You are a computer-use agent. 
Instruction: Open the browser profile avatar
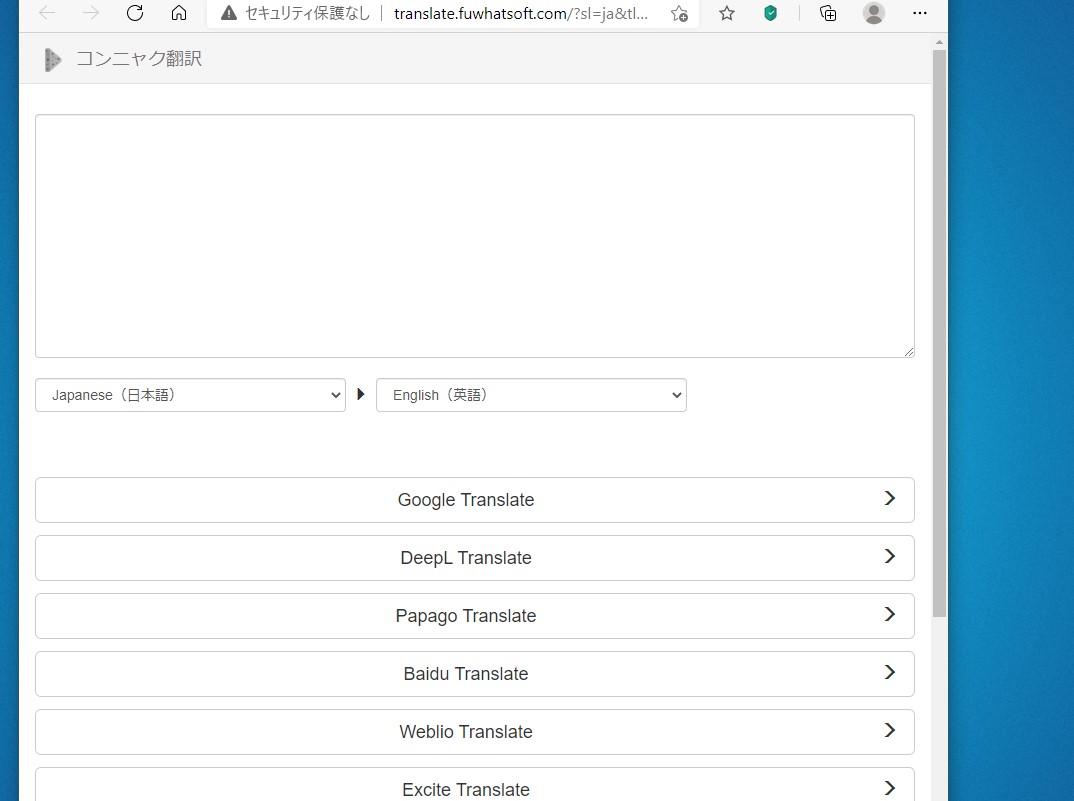(x=873, y=13)
